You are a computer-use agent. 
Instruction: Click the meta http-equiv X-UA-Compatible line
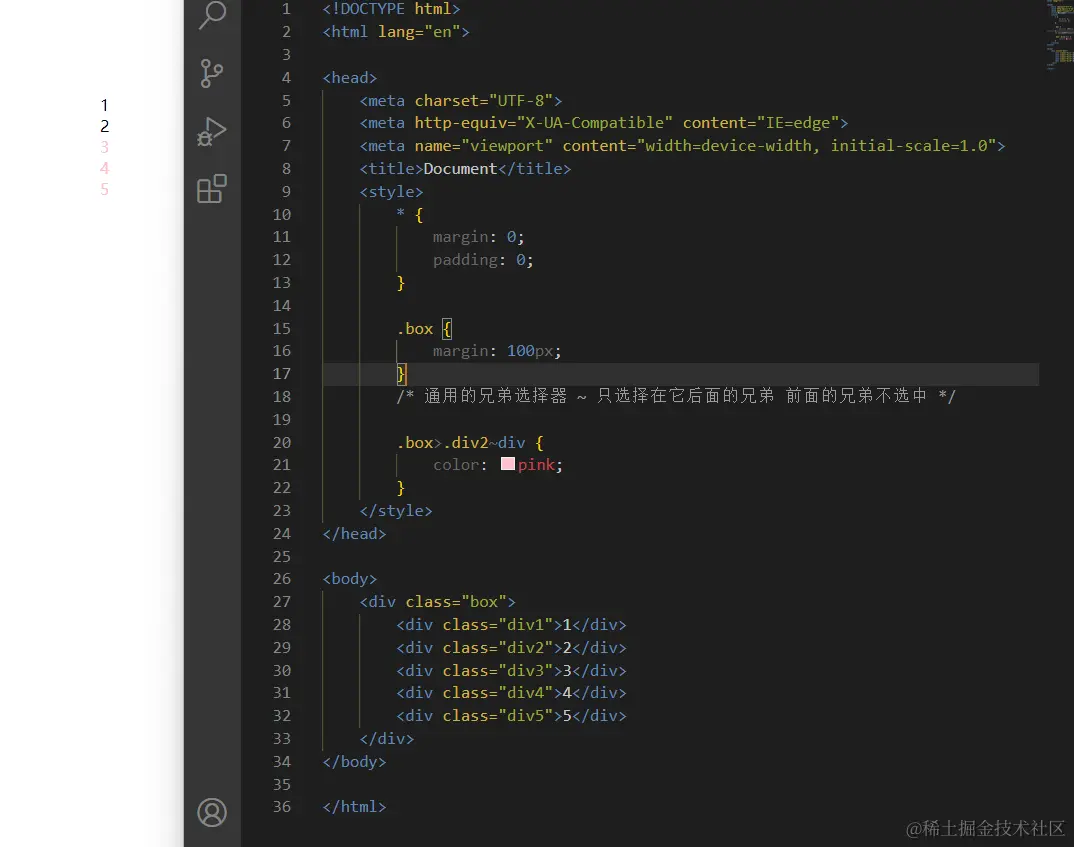tap(603, 123)
